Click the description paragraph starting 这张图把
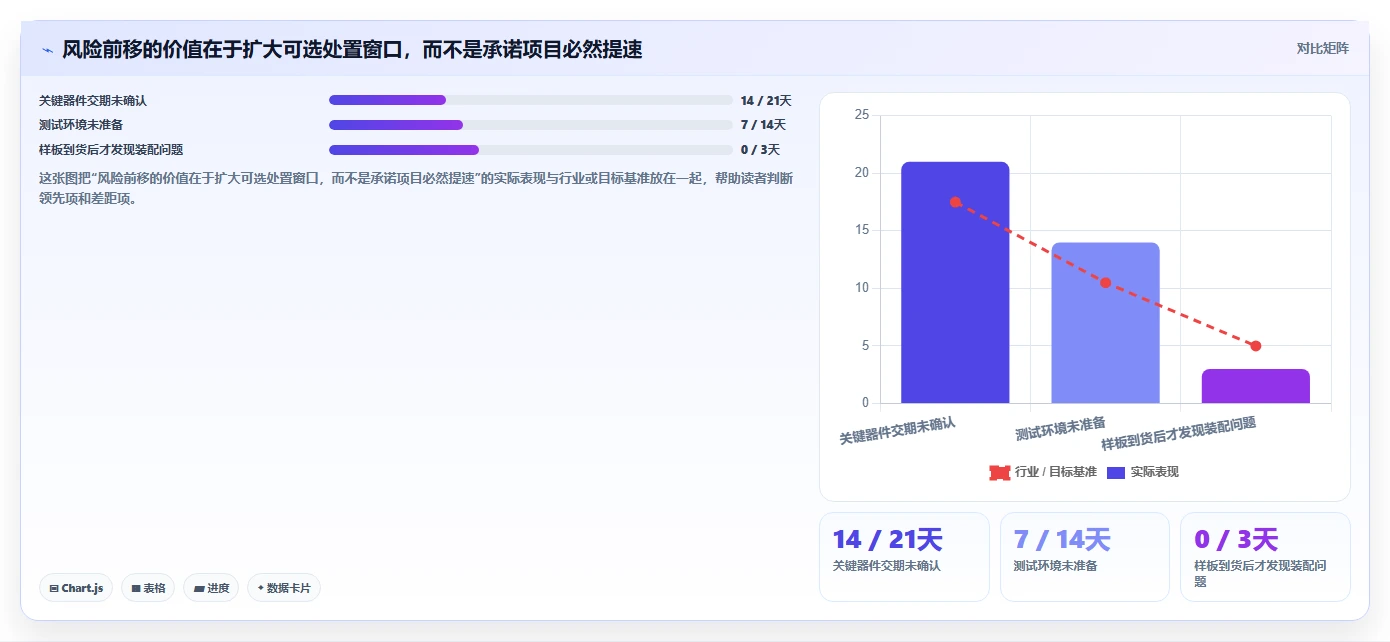 [415, 188]
